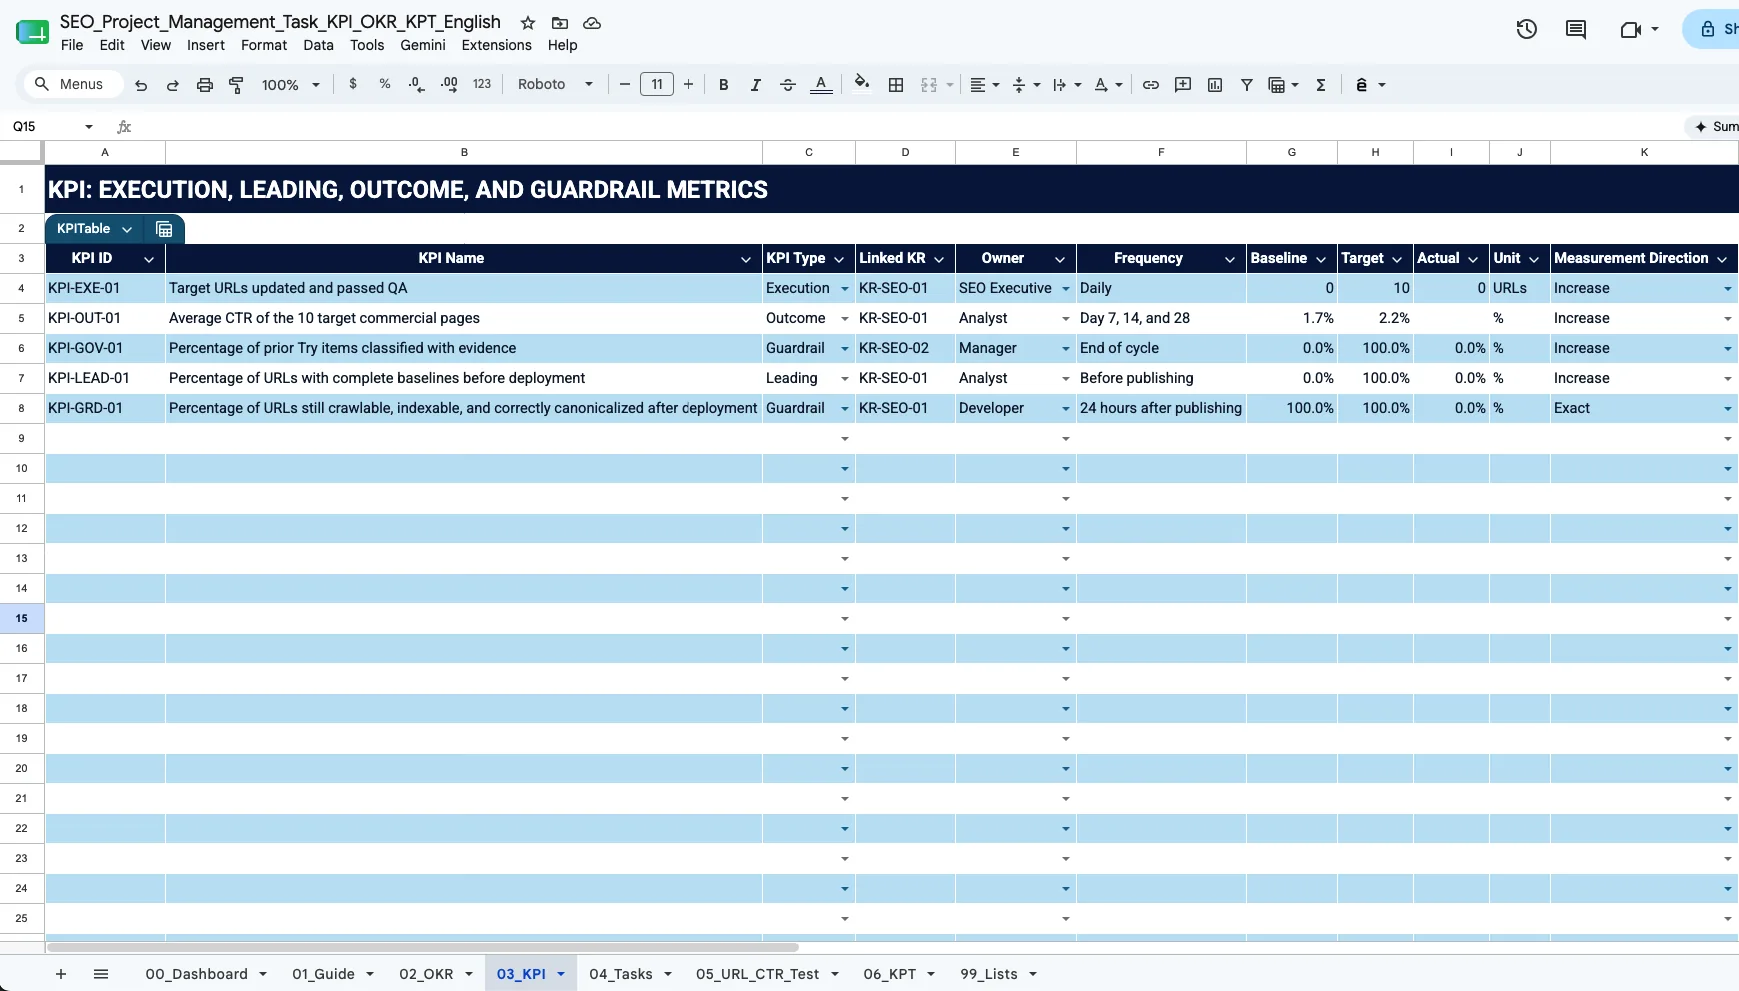Switch to 05_URL_CTR_Test sheet
This screenshot has width=1739, height=991.
tap(757, 974)
